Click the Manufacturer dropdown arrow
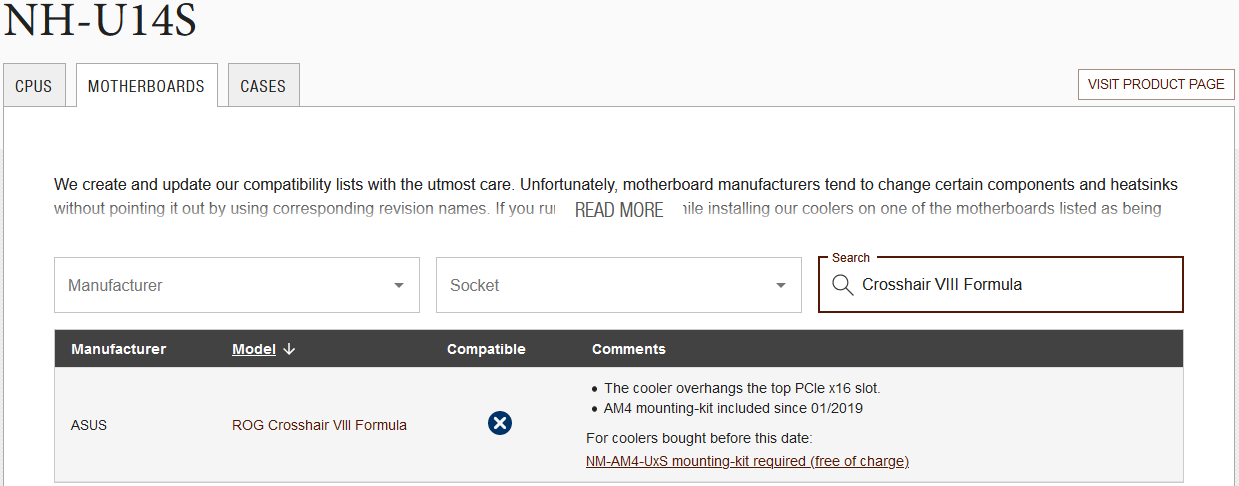 pos(399,286)
